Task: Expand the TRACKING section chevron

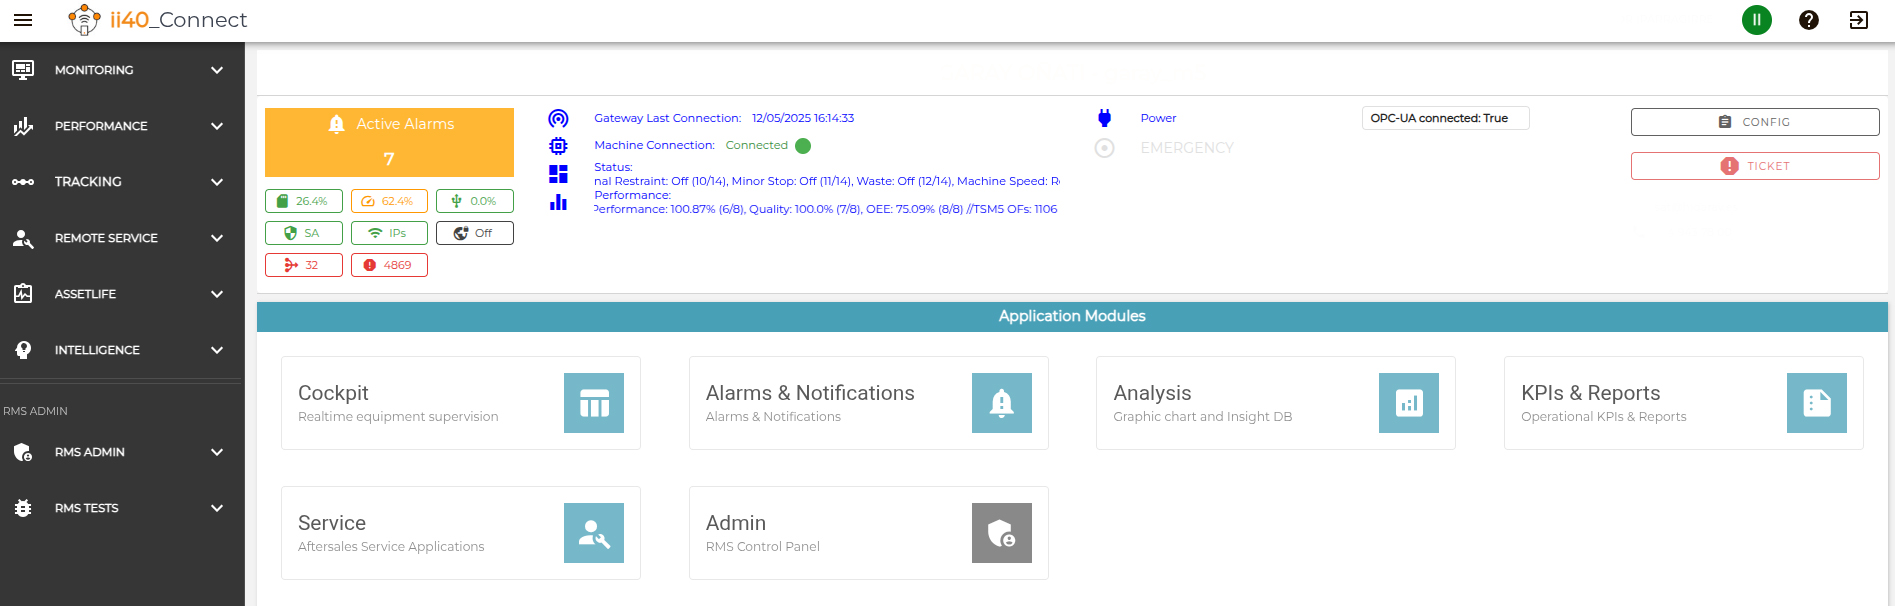Action: pos(217,182)
